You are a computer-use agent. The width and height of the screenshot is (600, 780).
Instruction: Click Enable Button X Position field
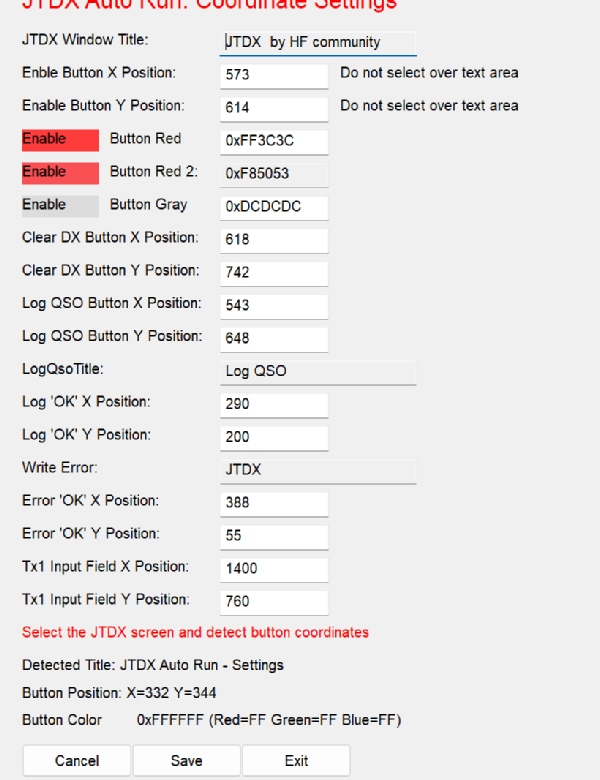click(x=274, y=75)
